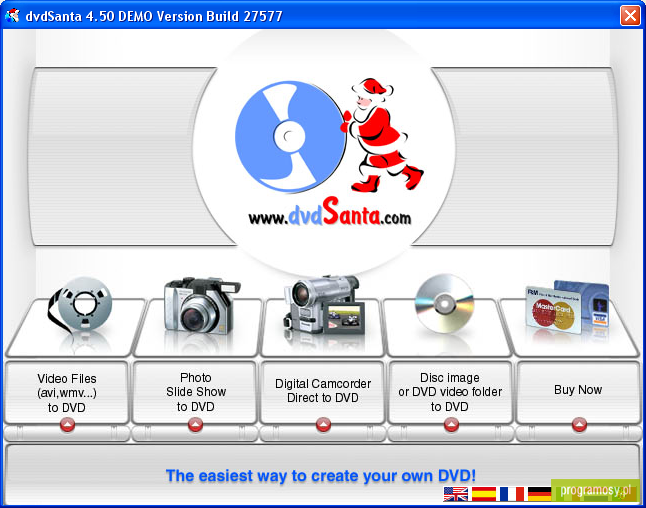Screen dimensions: 646x508
Task: Click red arrow under Buy Now button
Action: [x=579, y=424]
